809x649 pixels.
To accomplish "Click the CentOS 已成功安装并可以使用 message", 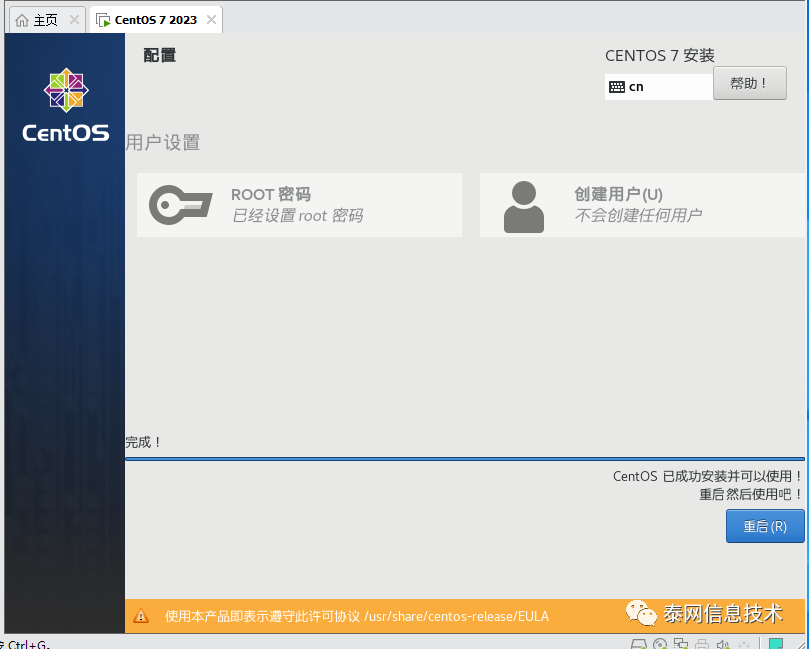I will pos(707,476).
